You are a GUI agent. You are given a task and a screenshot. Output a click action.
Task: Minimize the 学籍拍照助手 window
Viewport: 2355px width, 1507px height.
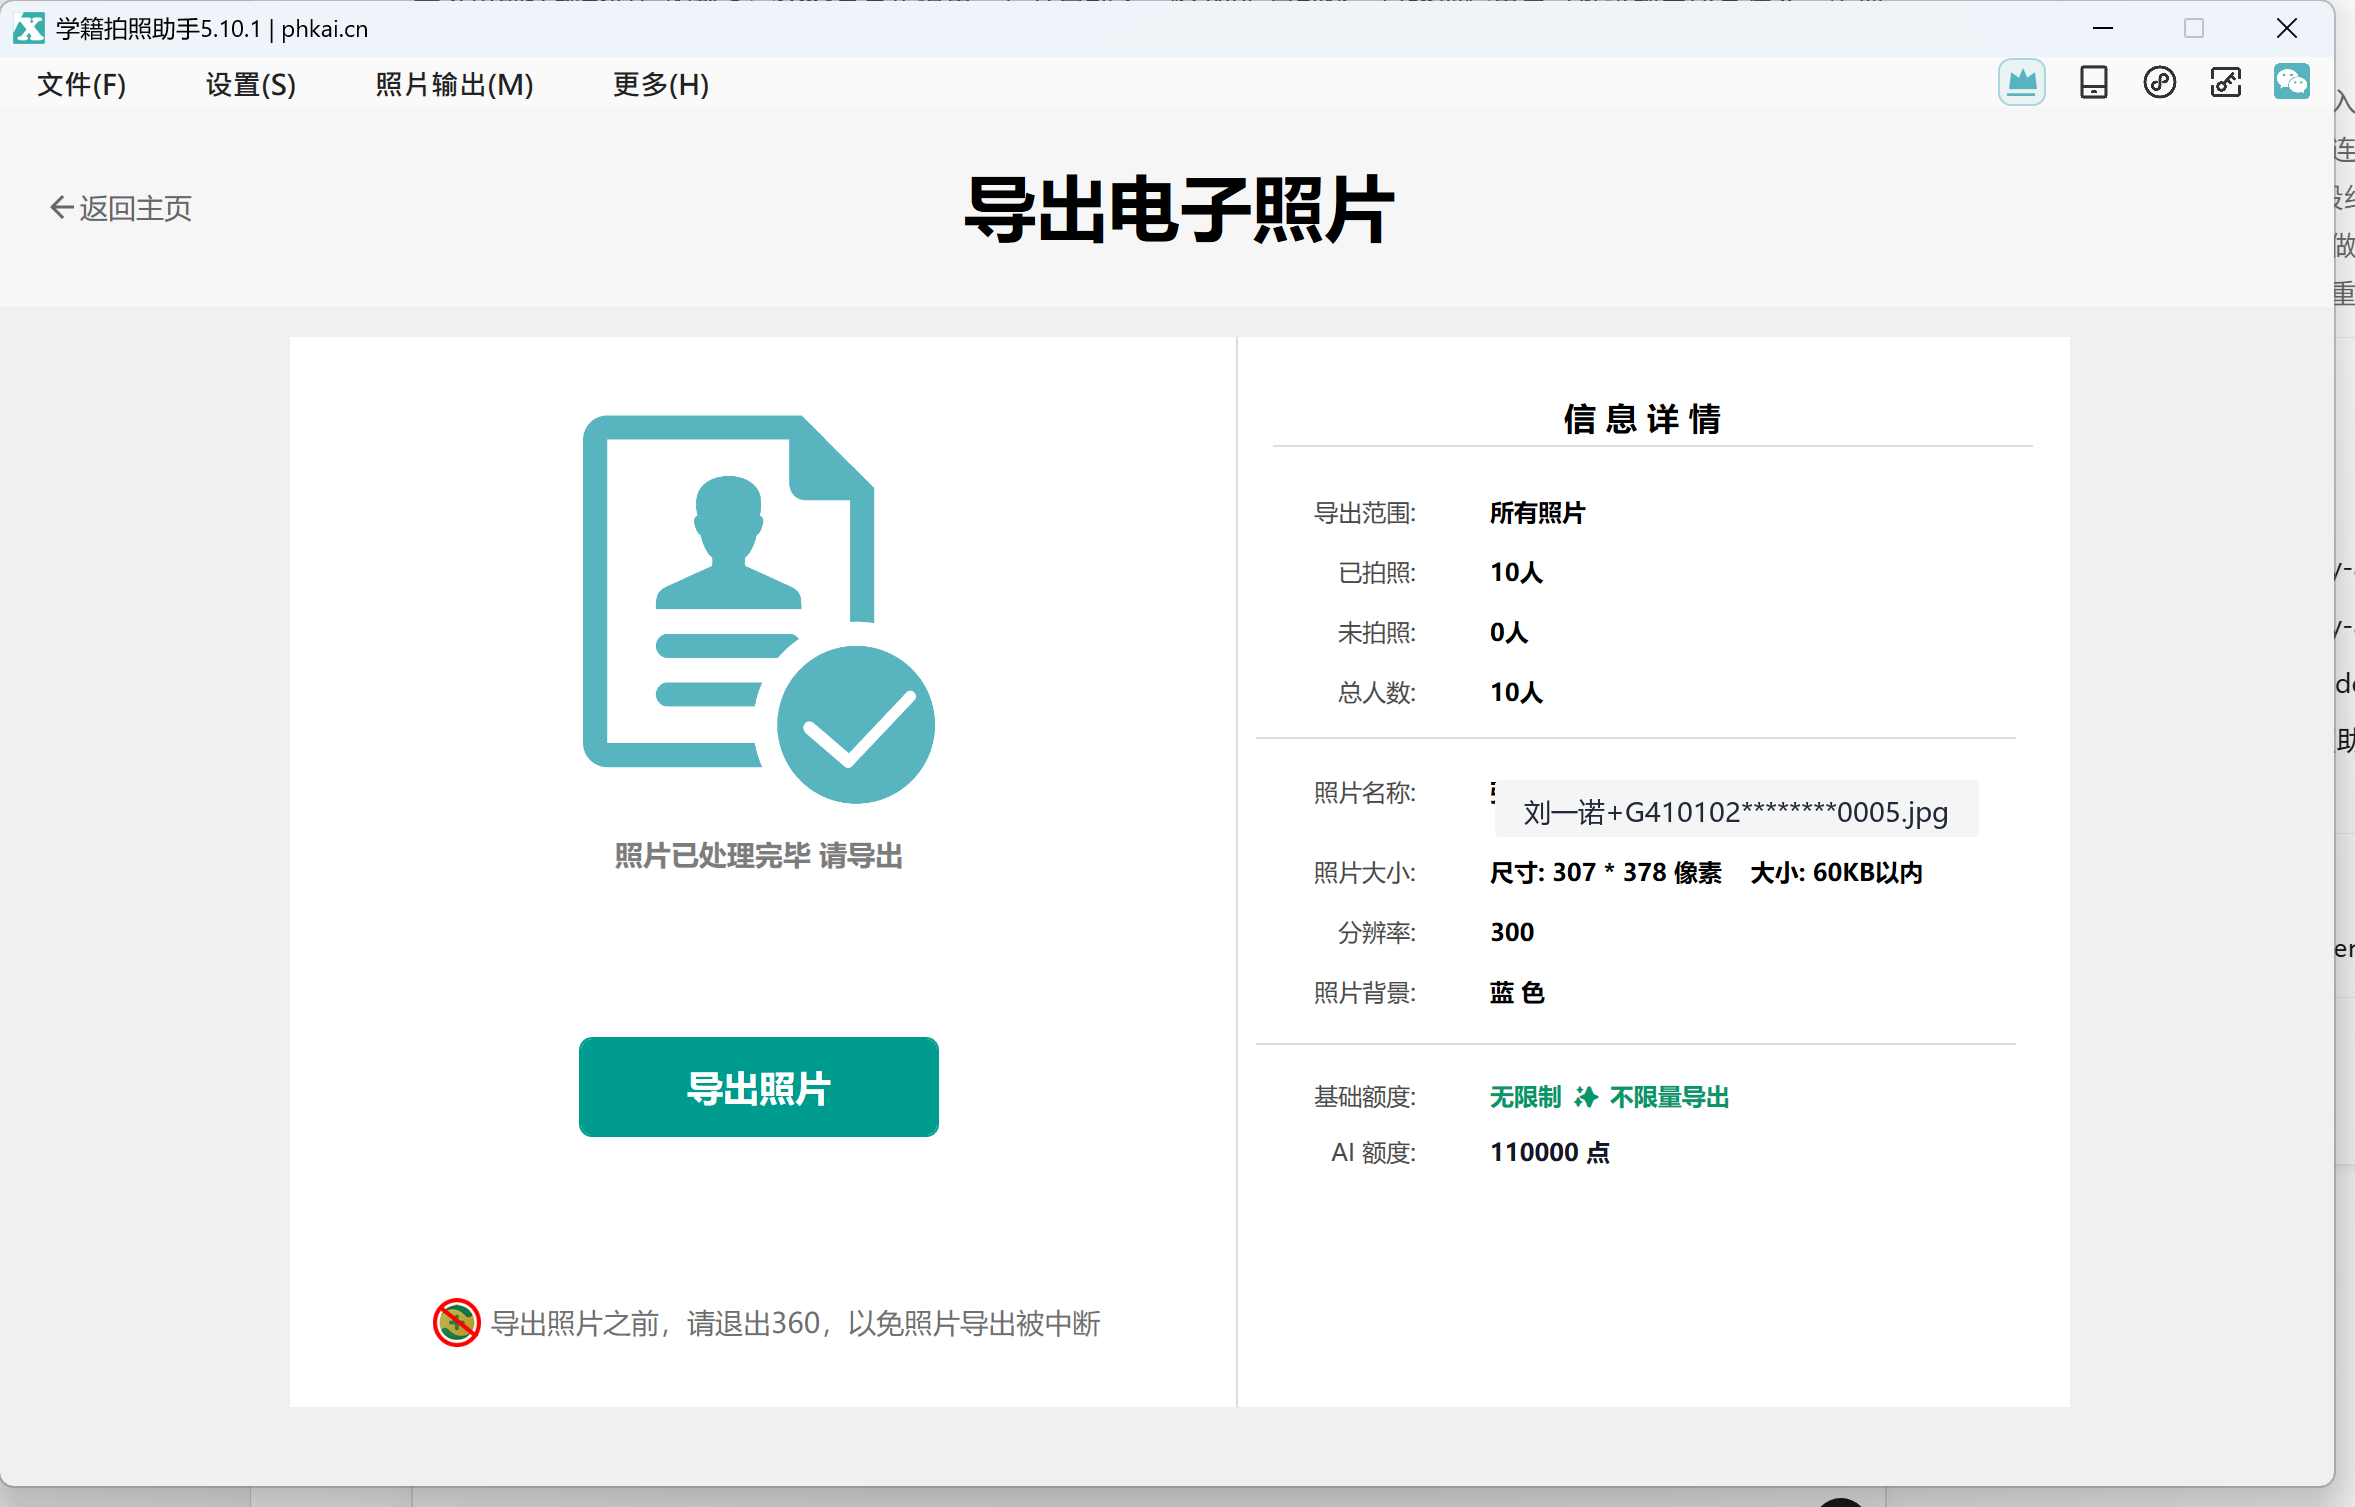[x=2103, y=28]
